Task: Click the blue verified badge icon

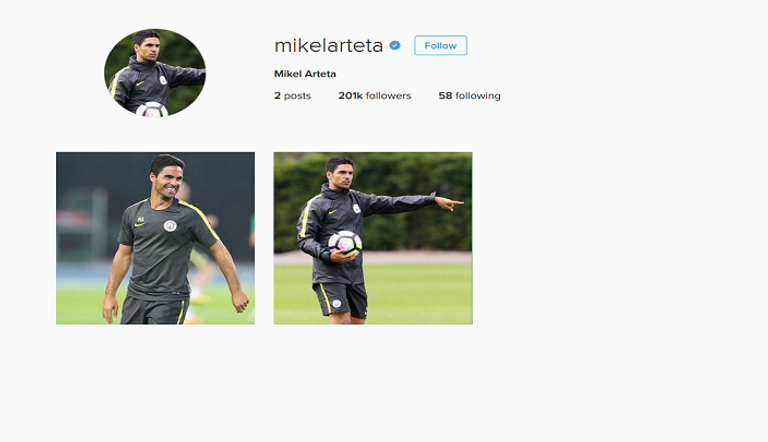Action: (x=395, y=46)
